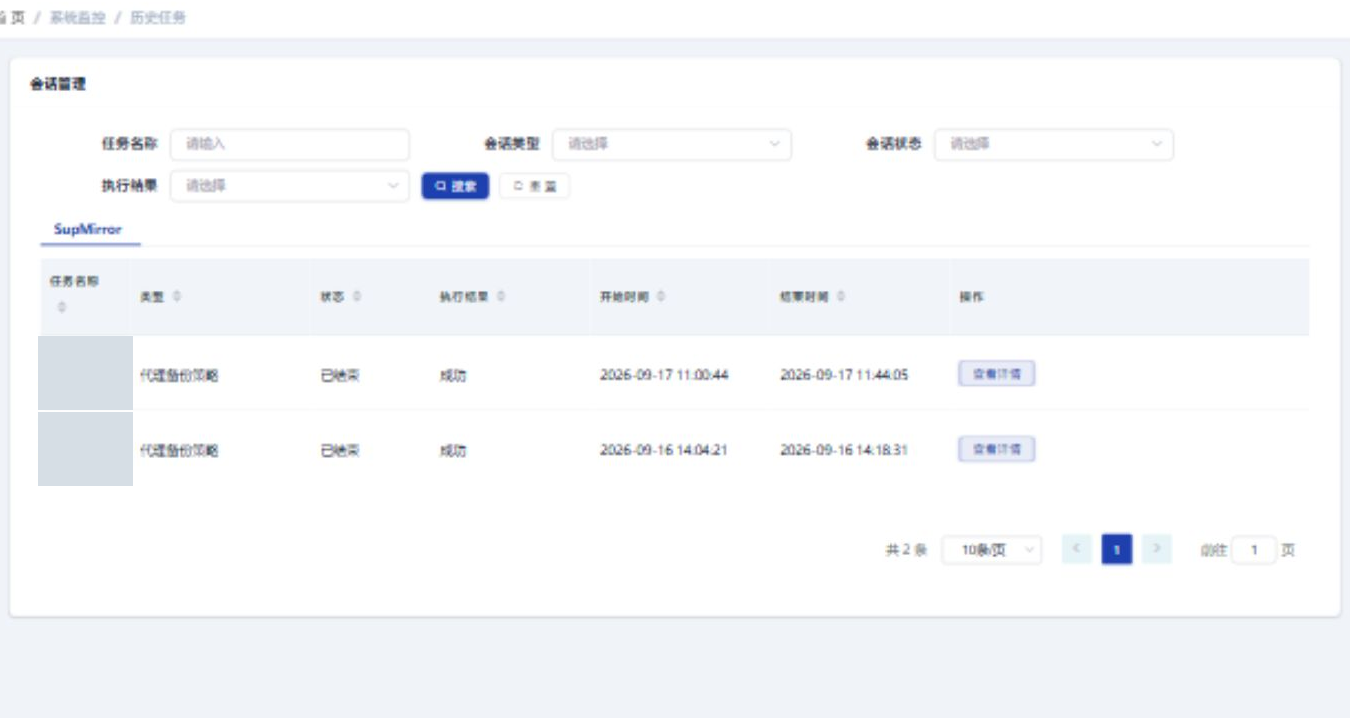Reset filters with the 重置 button
The width and height of the screenshot is (1350, 718).
pyautogui.click(x=535, y=186)
